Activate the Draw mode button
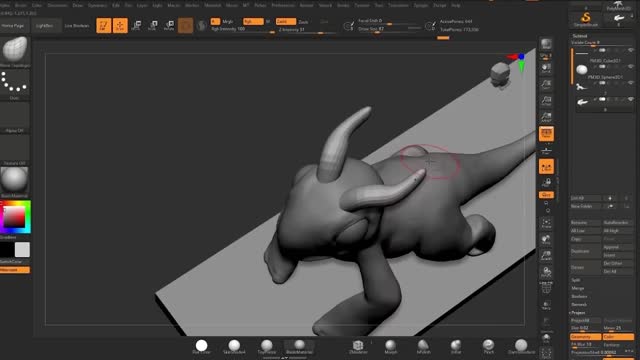This screenshot has width=640, height=360. 120,25
